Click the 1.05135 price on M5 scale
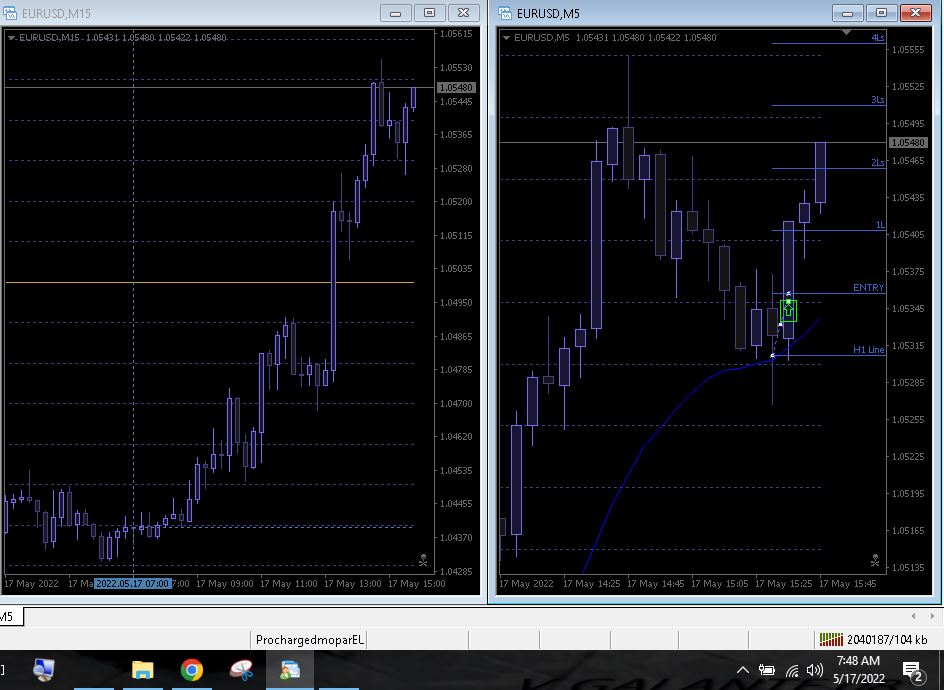This screenshot has width=944, height=690. click(x=908, y=567)
